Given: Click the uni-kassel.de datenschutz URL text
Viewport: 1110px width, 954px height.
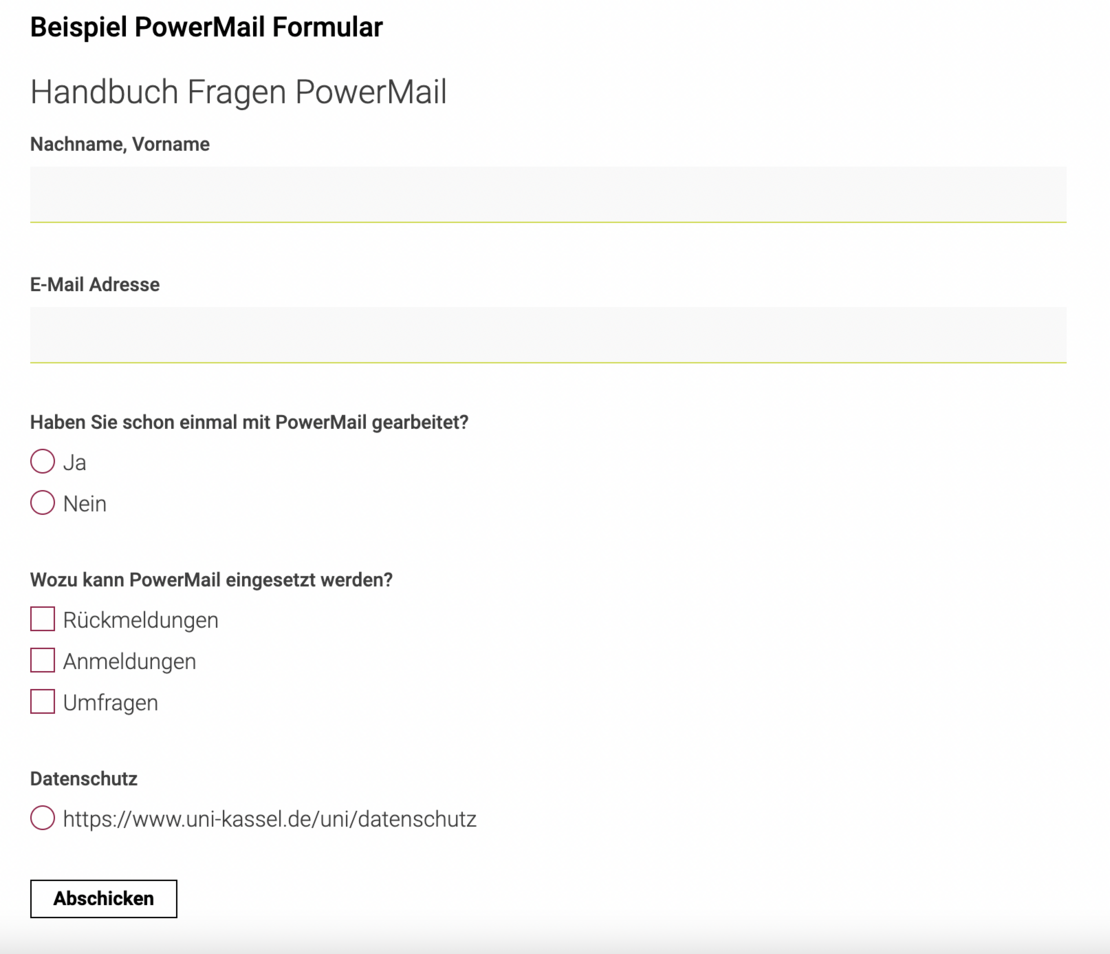Looking at the screenshot, I should (x=269, y=819).
